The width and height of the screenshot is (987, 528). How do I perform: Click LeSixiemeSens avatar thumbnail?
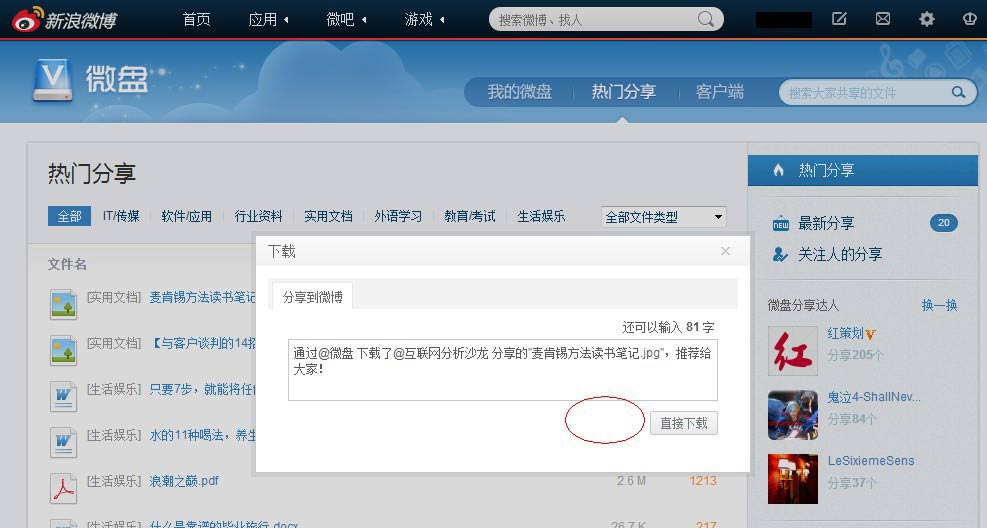pos(792,479)
